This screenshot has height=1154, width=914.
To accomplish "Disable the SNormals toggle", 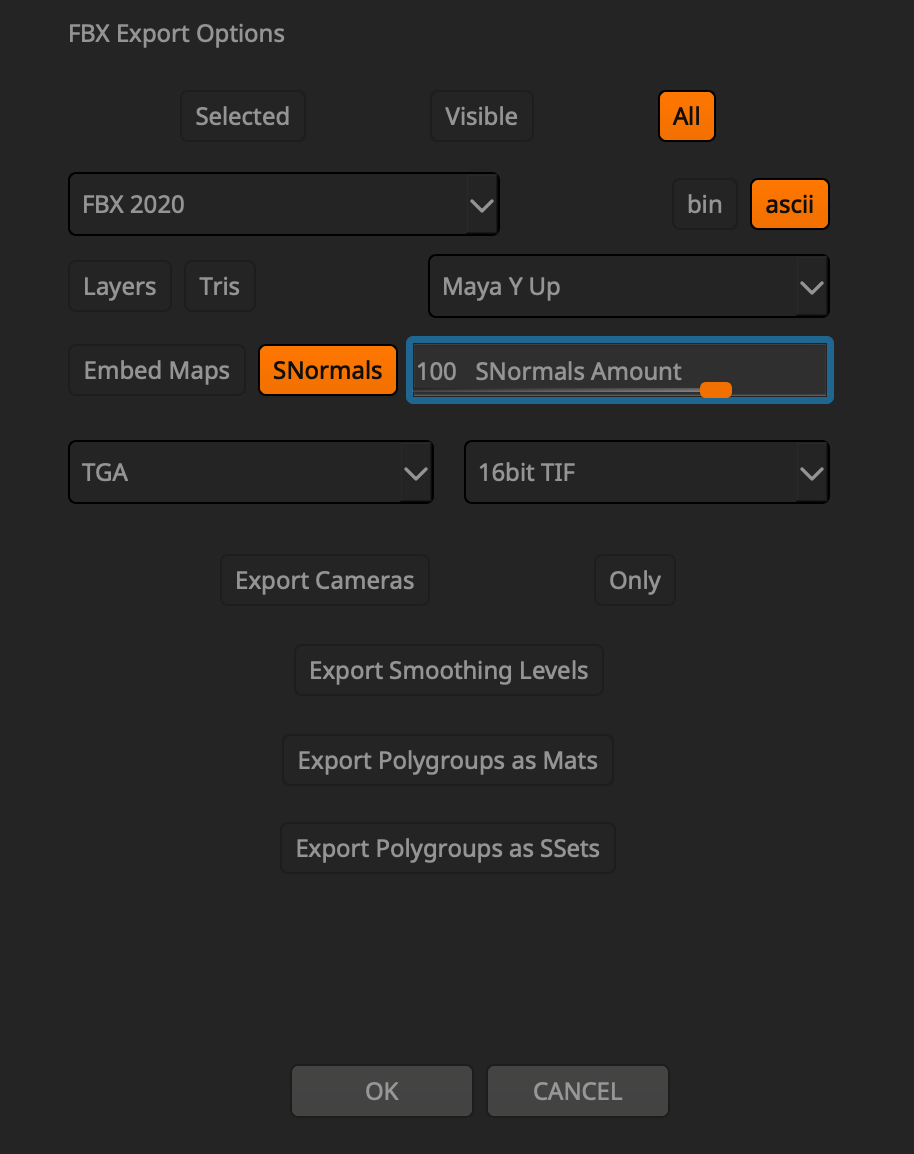I will pyautogui.click(x=327, y=371).
